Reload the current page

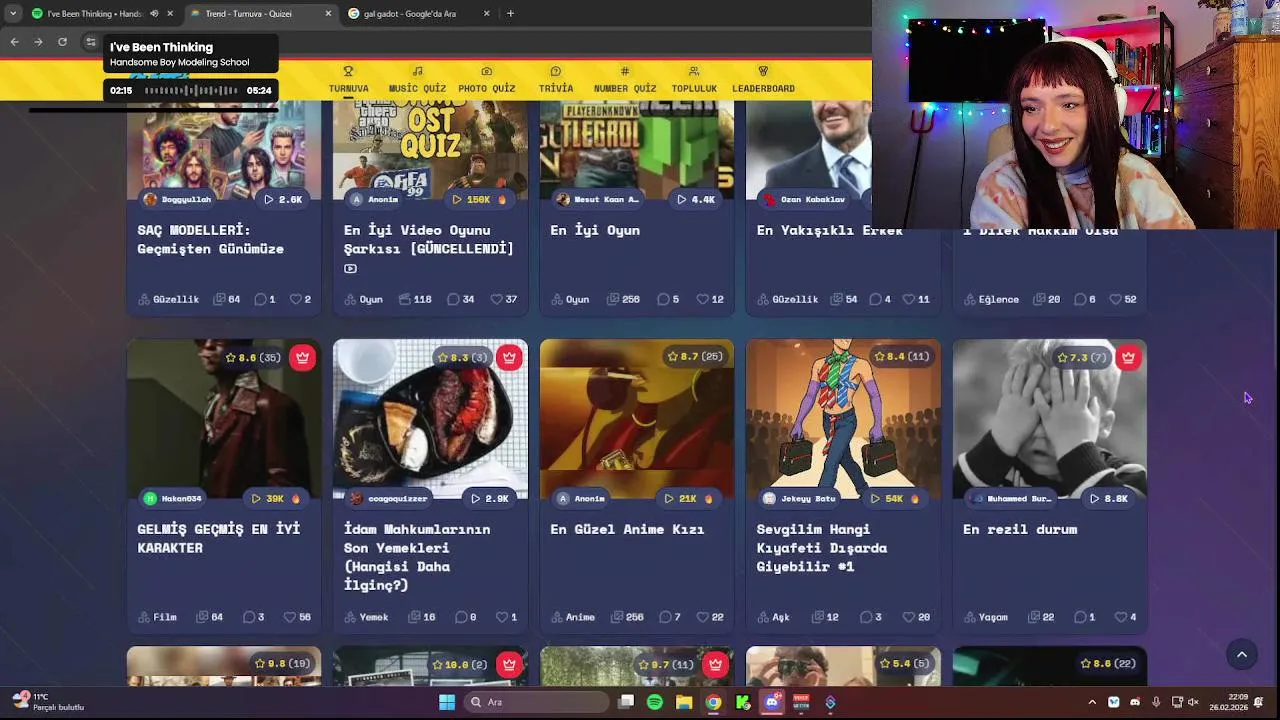pyautogui.click(x=62, y=42)
